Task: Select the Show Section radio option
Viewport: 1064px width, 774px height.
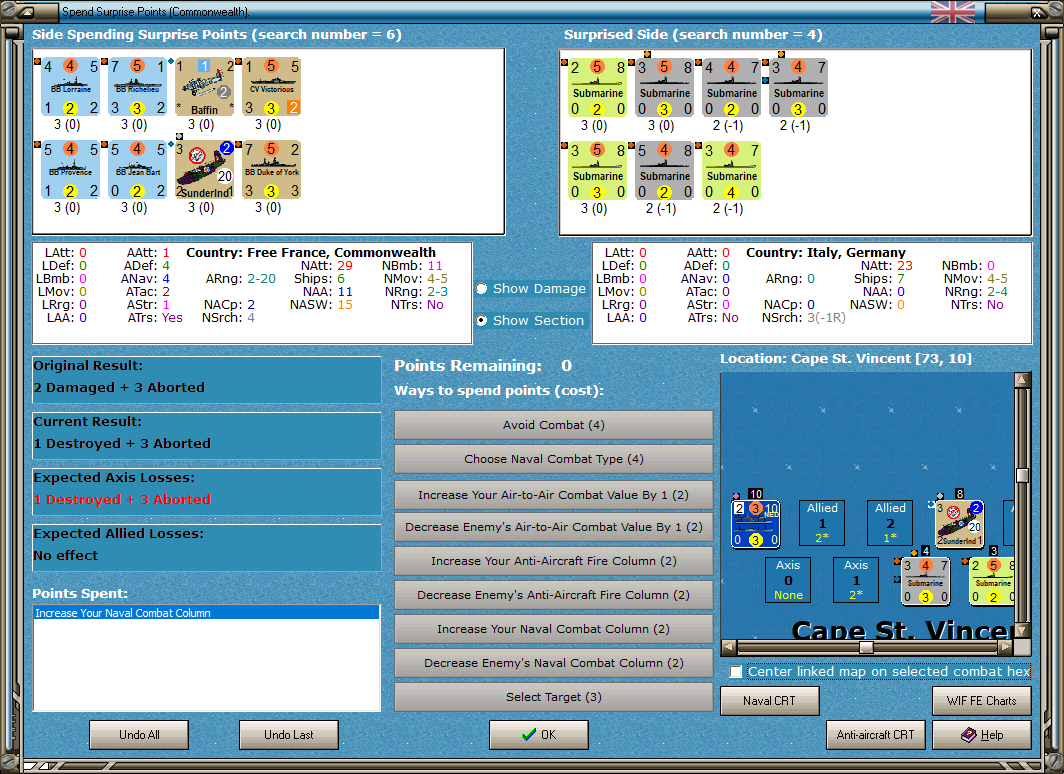Action: 482,320
